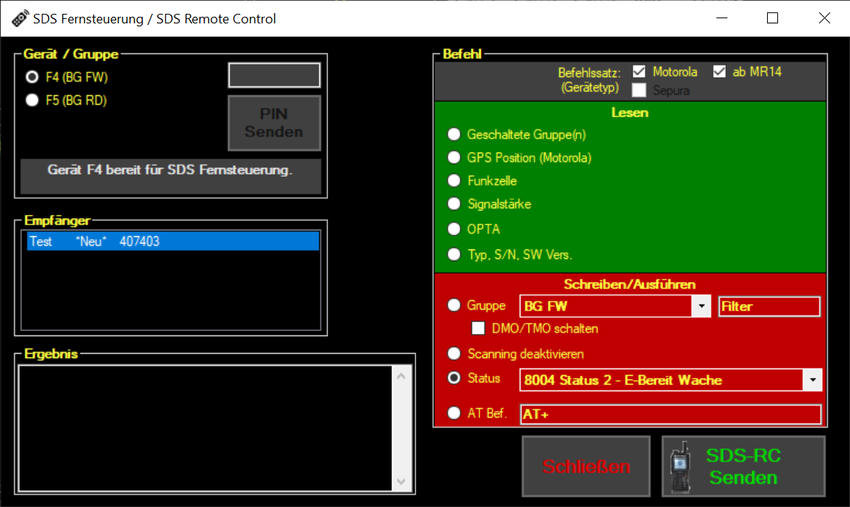Select the Funkzelle radio button
The width and height of the screenshot is (850, 507).
(x=454, y=181)
